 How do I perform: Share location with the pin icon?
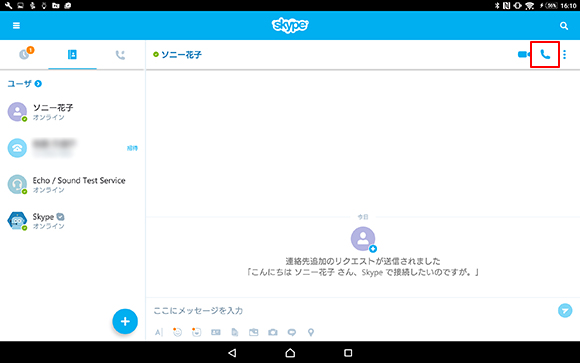pos(311,332)
